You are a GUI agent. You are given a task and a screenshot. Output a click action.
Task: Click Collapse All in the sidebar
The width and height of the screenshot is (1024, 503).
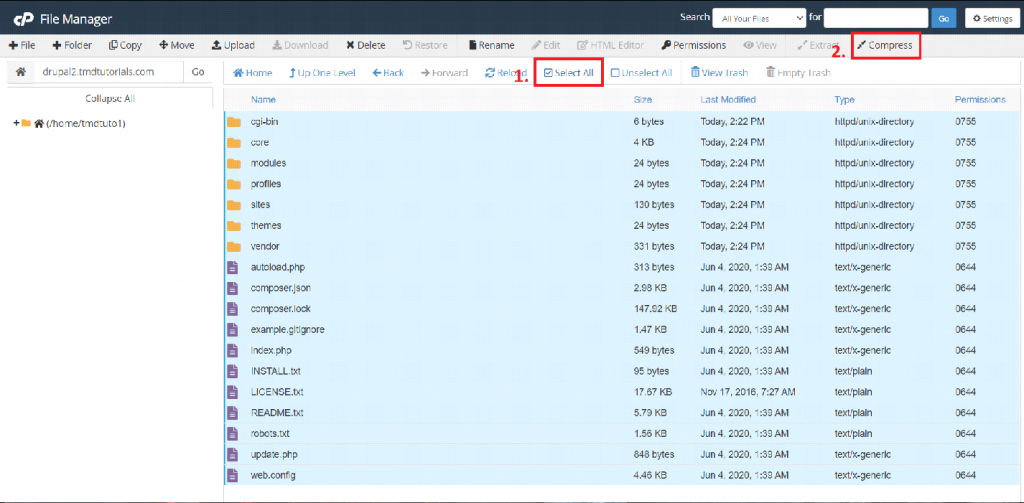(x=109, y=99)
